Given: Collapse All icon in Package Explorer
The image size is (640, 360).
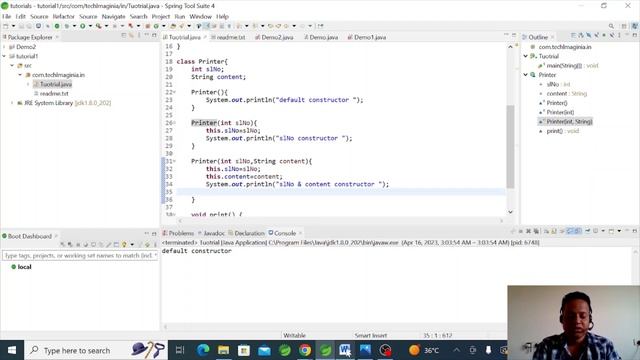Looking at the screenshot, I should click(124, 36).
